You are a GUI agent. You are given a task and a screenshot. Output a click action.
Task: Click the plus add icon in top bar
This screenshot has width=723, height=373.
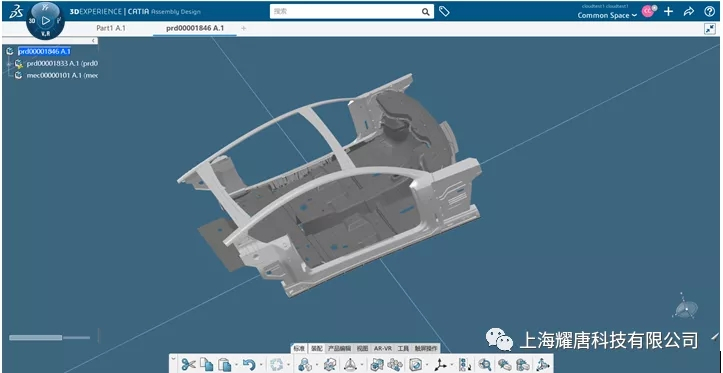(669, 12)
